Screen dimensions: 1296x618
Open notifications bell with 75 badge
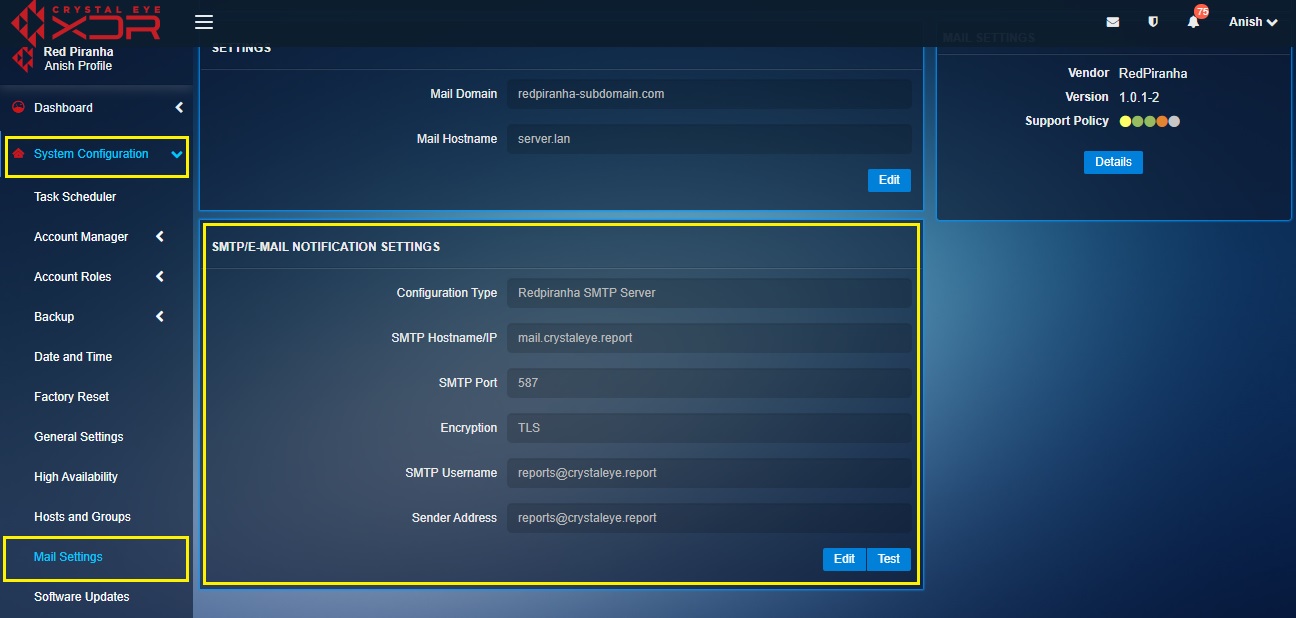[1195, 20]
